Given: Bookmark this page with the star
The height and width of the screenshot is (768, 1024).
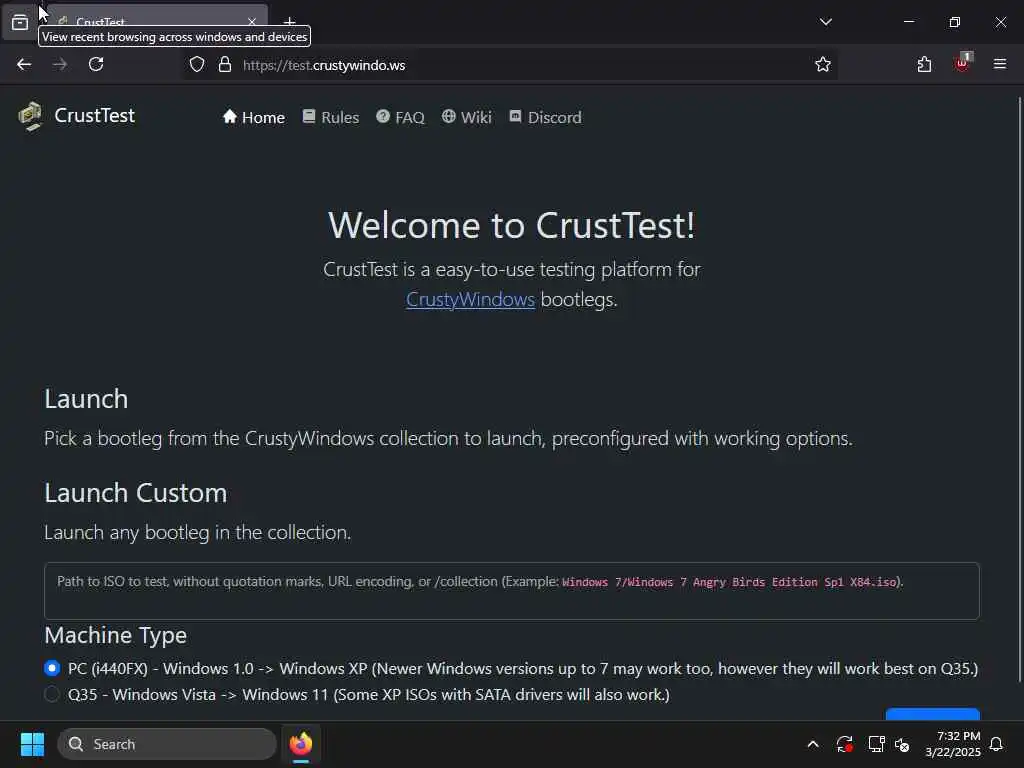Looking at the screenshot, I should click(x=823, y=65).
